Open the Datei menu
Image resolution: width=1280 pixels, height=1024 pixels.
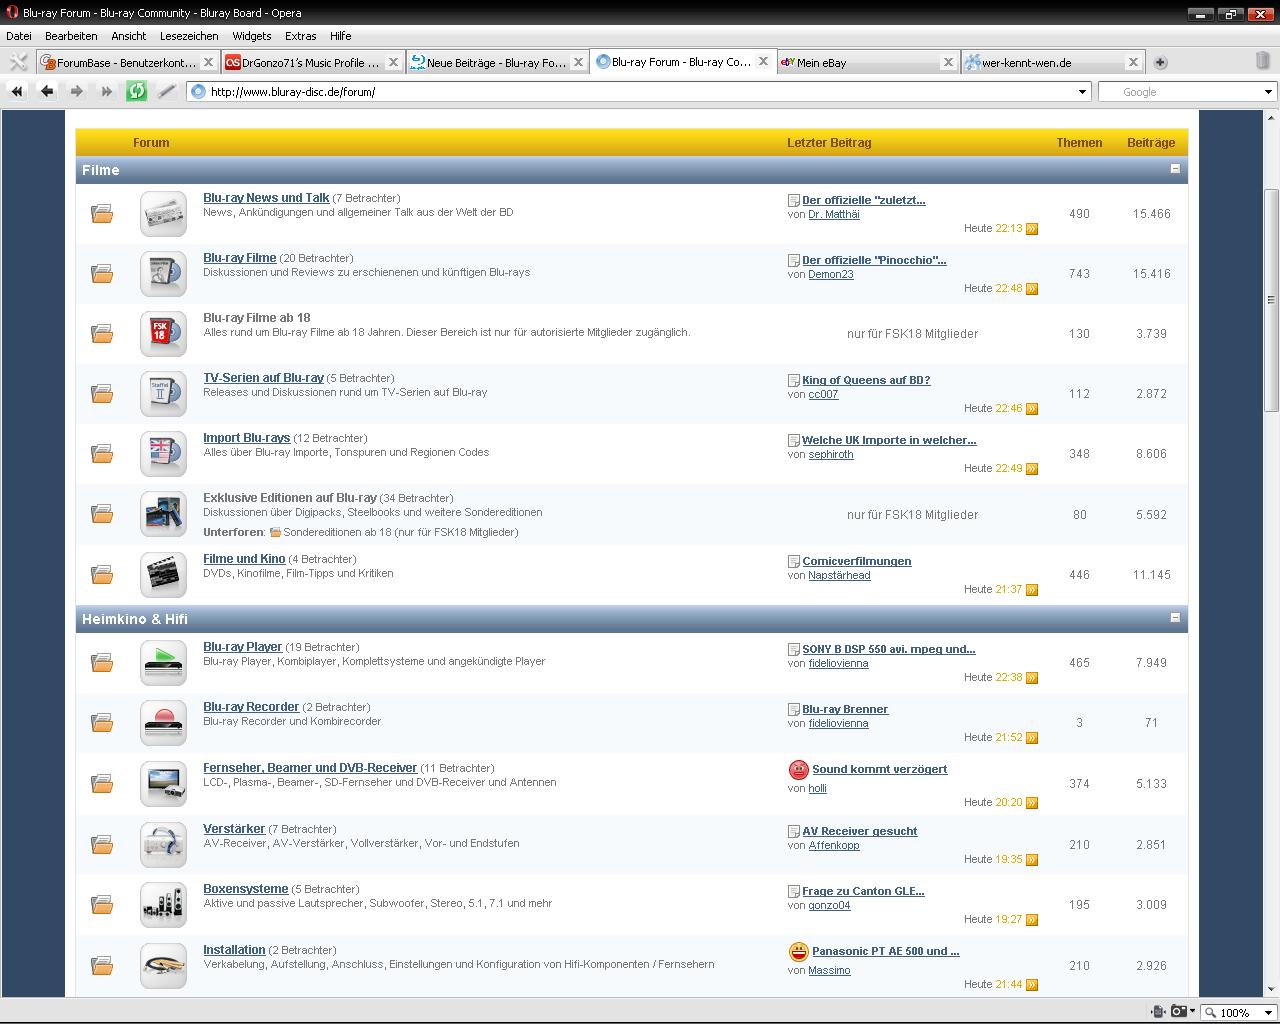(x=19, y=36)
